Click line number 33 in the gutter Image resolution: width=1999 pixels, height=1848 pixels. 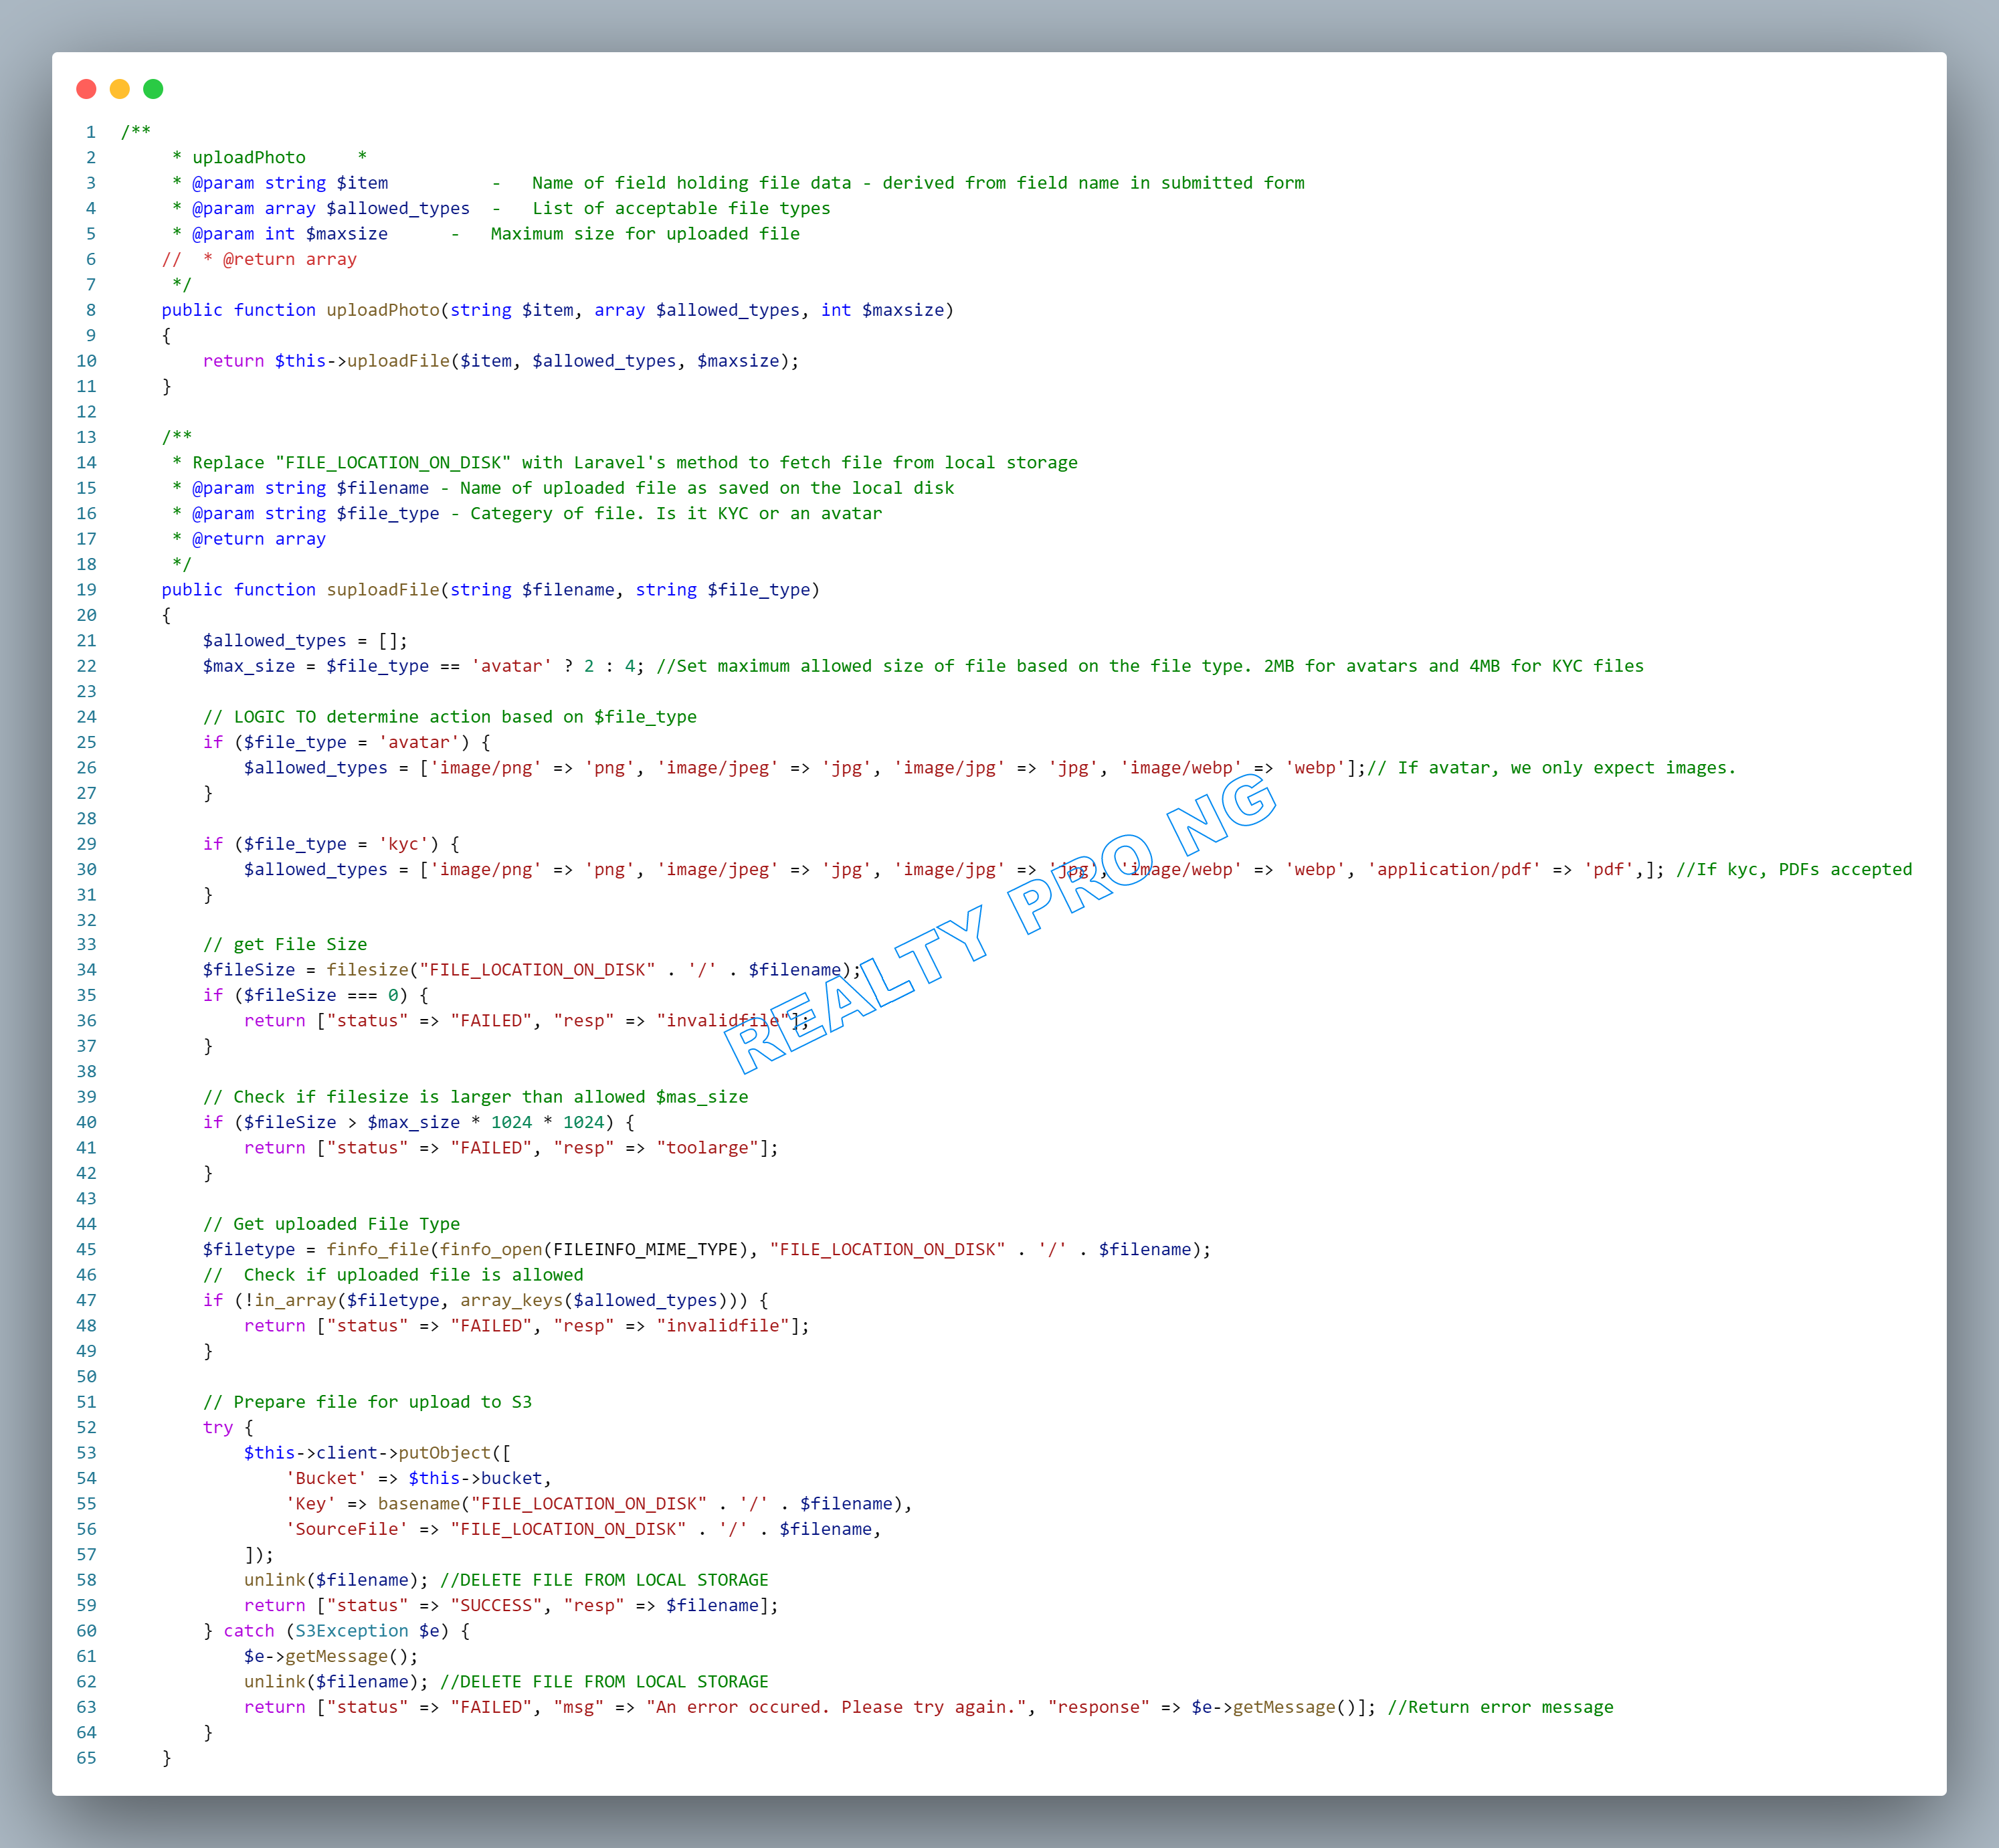tap(87, 945)
